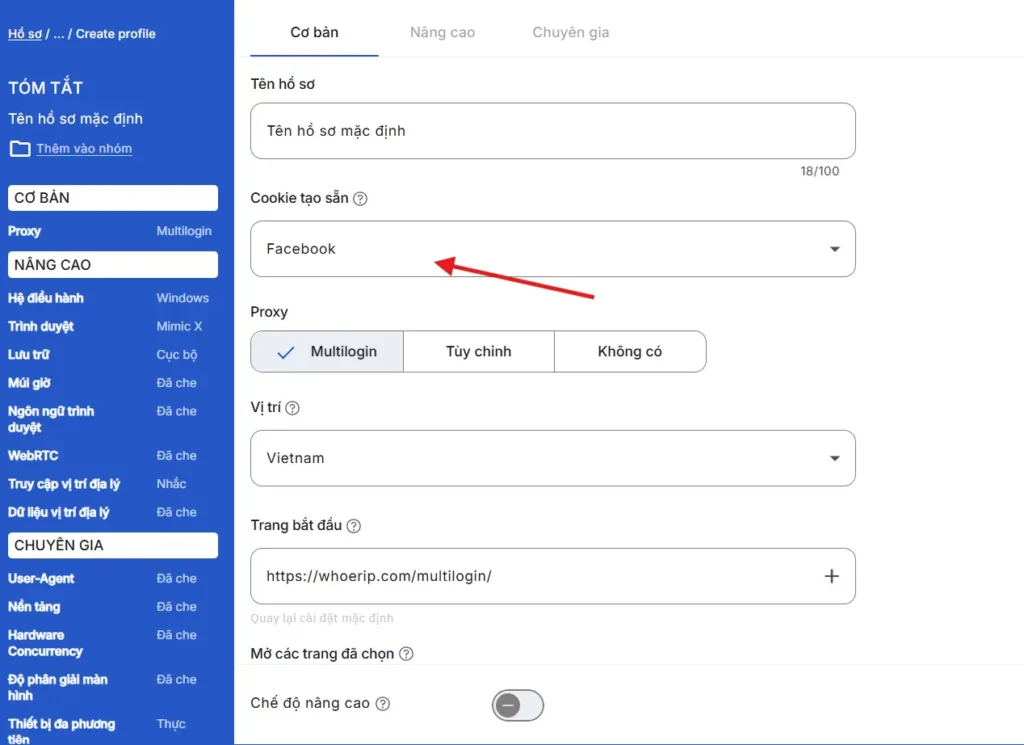
Task: Click the Mimic X value in the summary
Action: (x=179, y=326)
